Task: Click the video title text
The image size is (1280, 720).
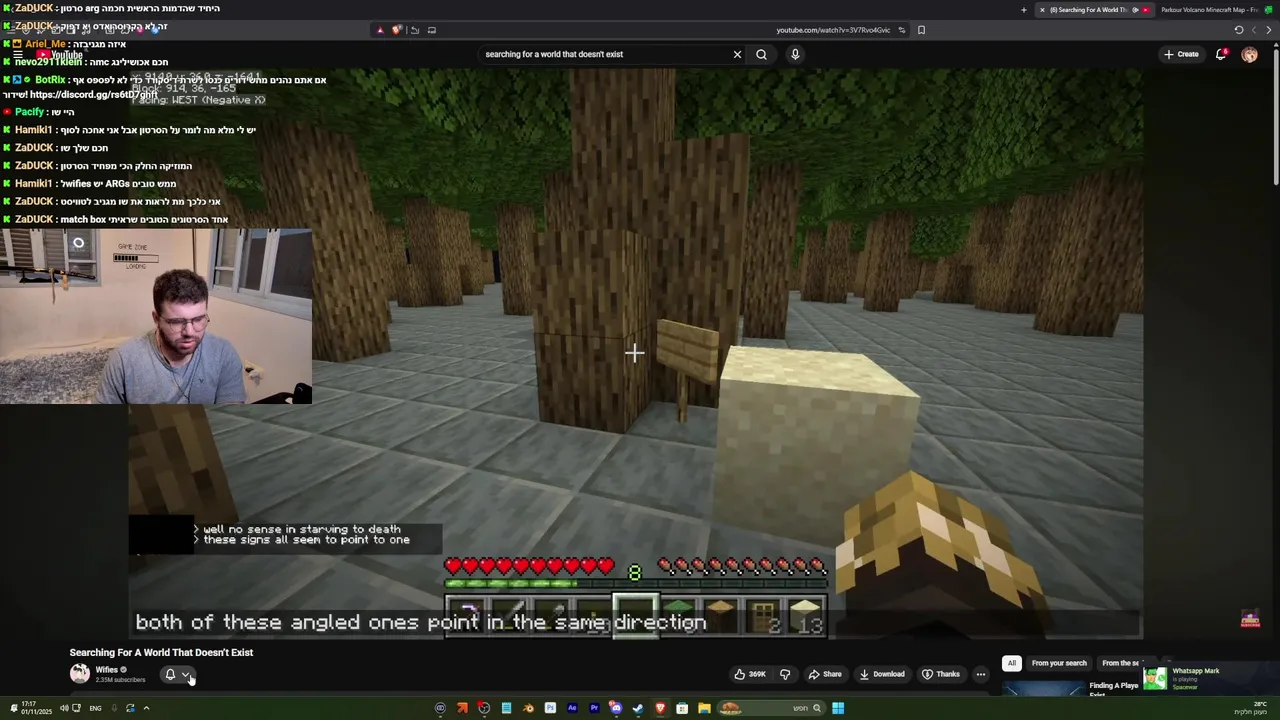Action: pyautogui.click(x=161, y=652)
